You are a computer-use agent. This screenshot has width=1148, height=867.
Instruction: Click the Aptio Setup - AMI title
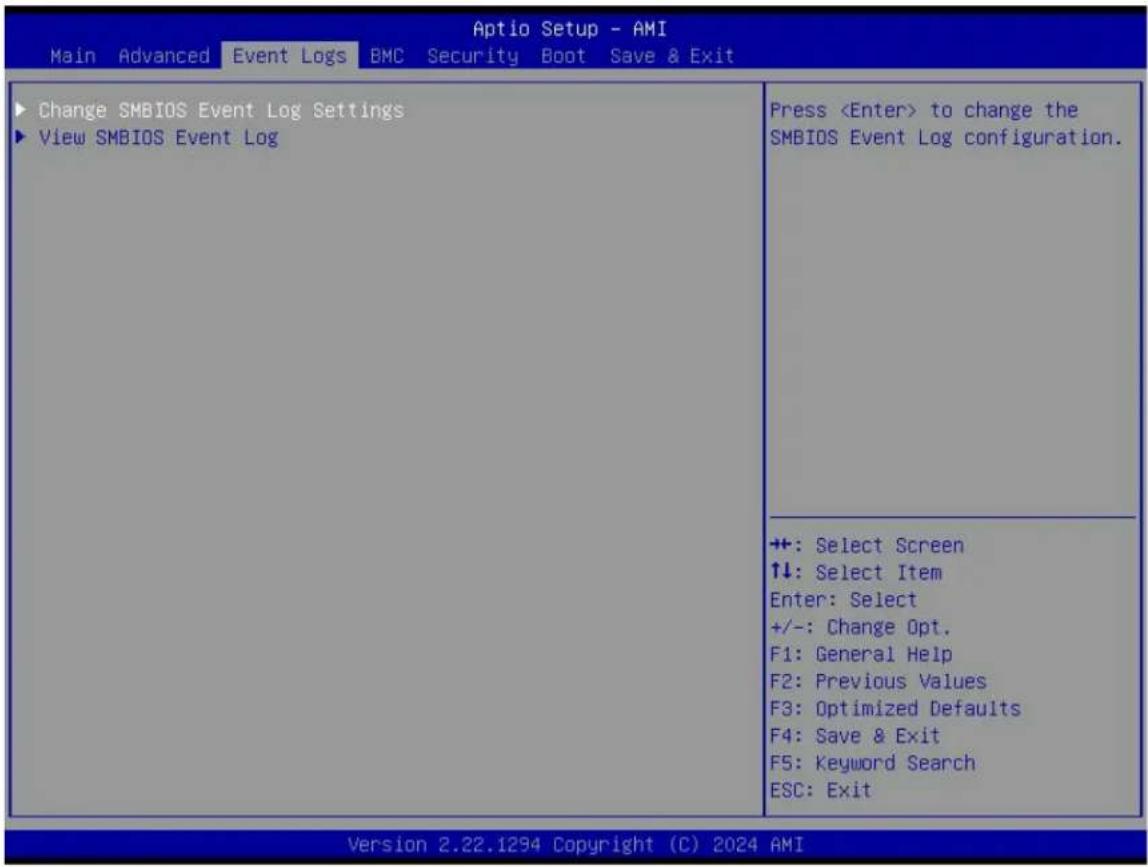pyautogui.click(x=570, y=29)
